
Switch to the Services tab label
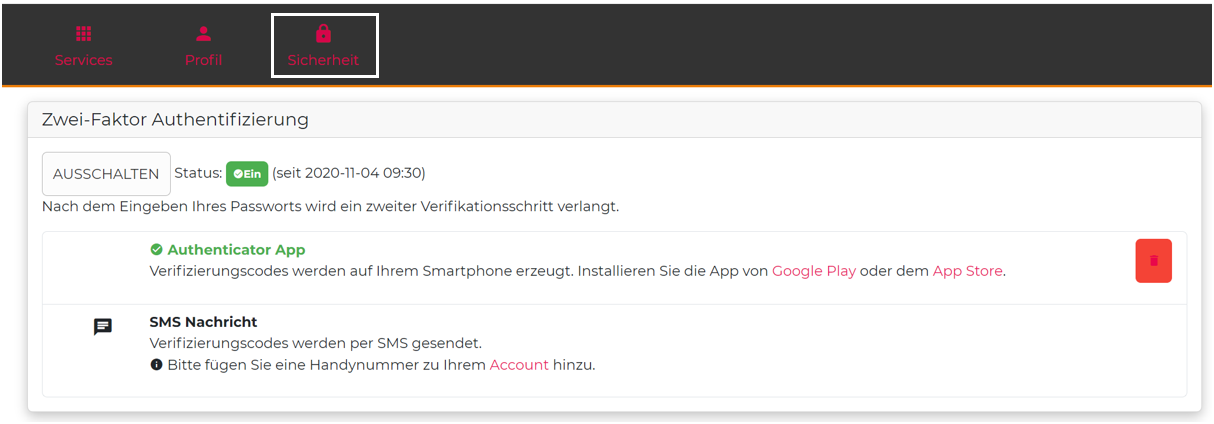(x=84, y=60)
